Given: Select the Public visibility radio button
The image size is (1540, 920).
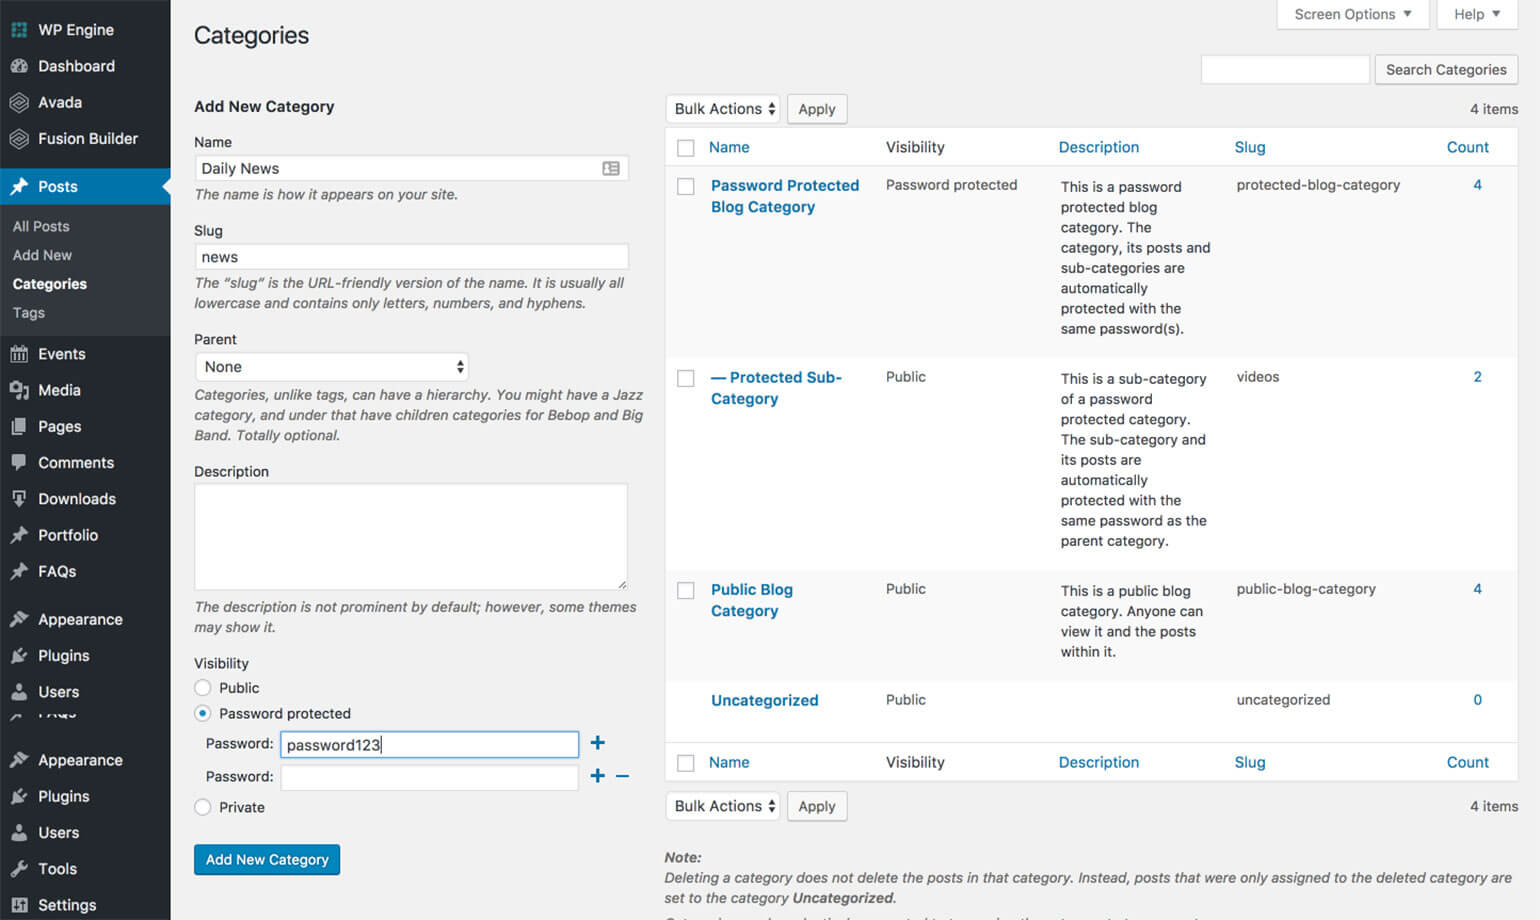Looking at the screenshot, I should pyautogui.click(x=203, y=688).
